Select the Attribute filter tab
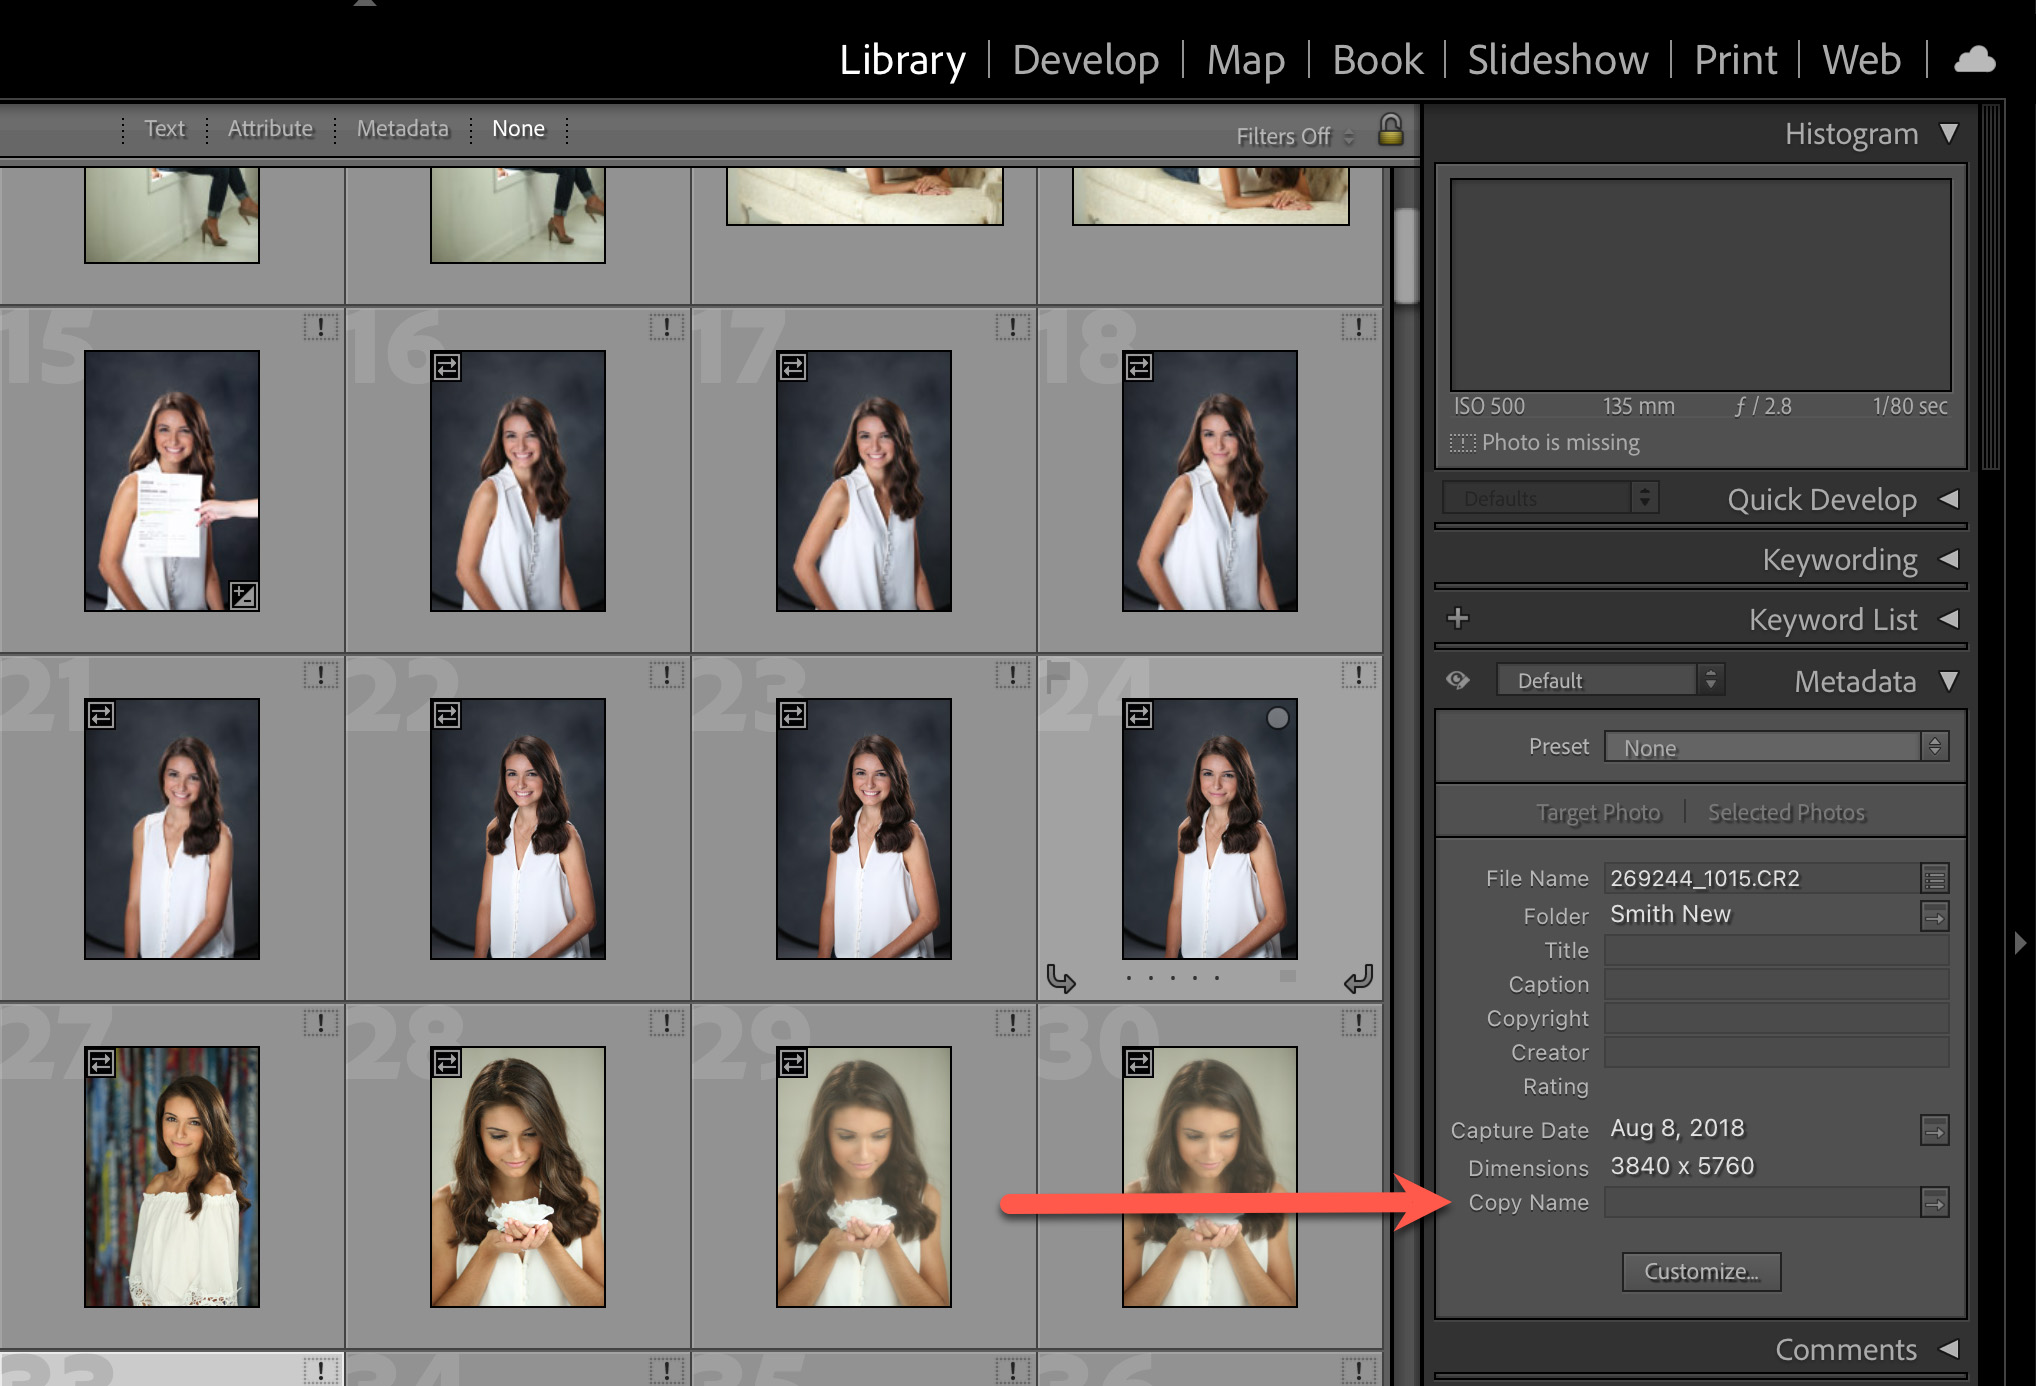 point(270,129)
